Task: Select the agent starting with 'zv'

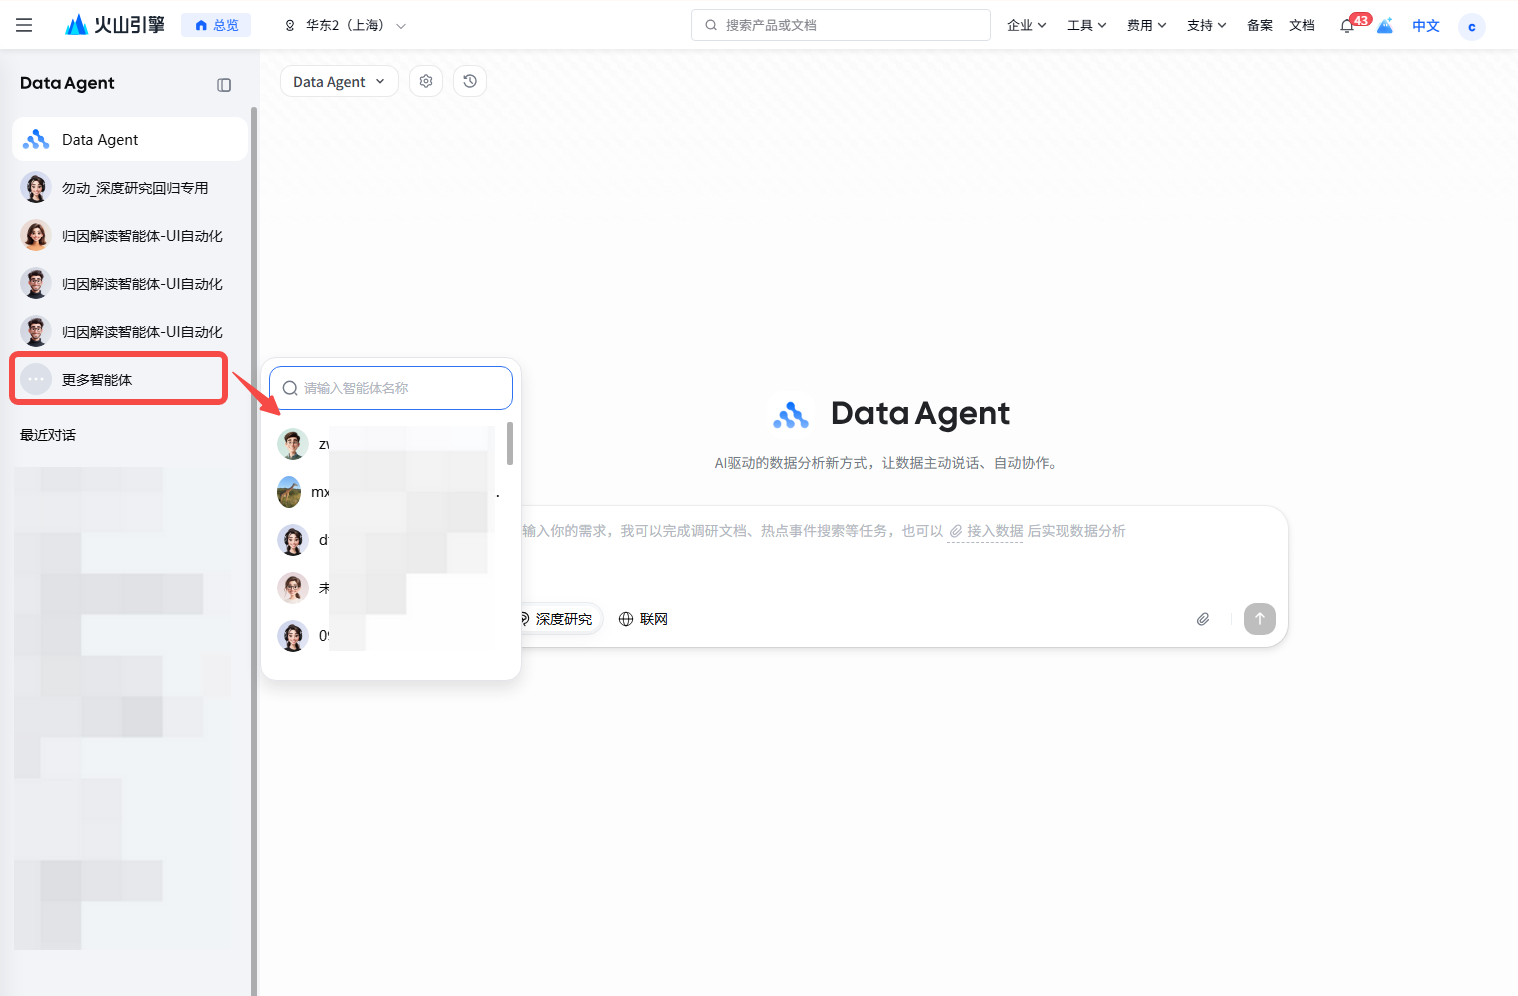Action: [386, 444]
